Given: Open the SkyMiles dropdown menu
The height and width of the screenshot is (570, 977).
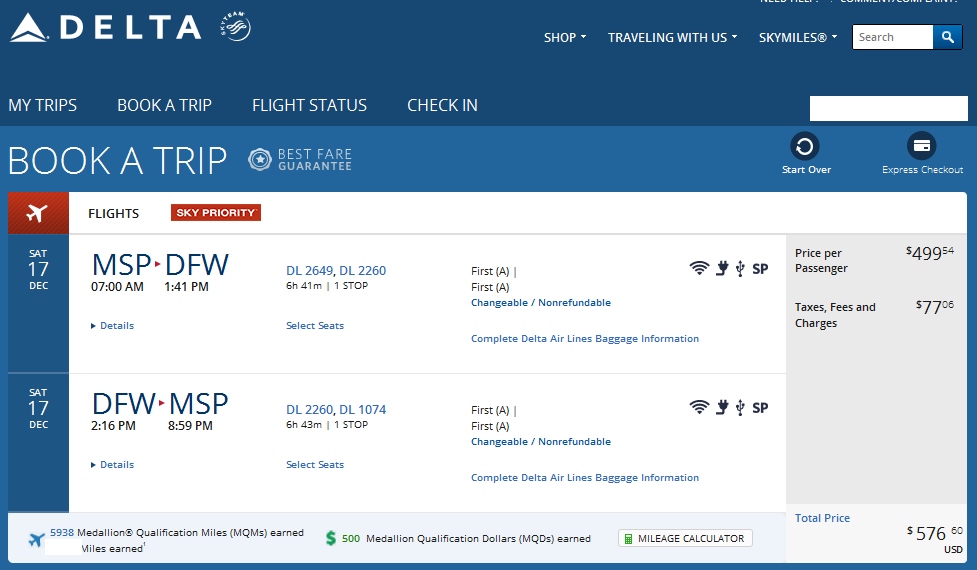Looking at the screenshot, I should (x=797, y=38).
